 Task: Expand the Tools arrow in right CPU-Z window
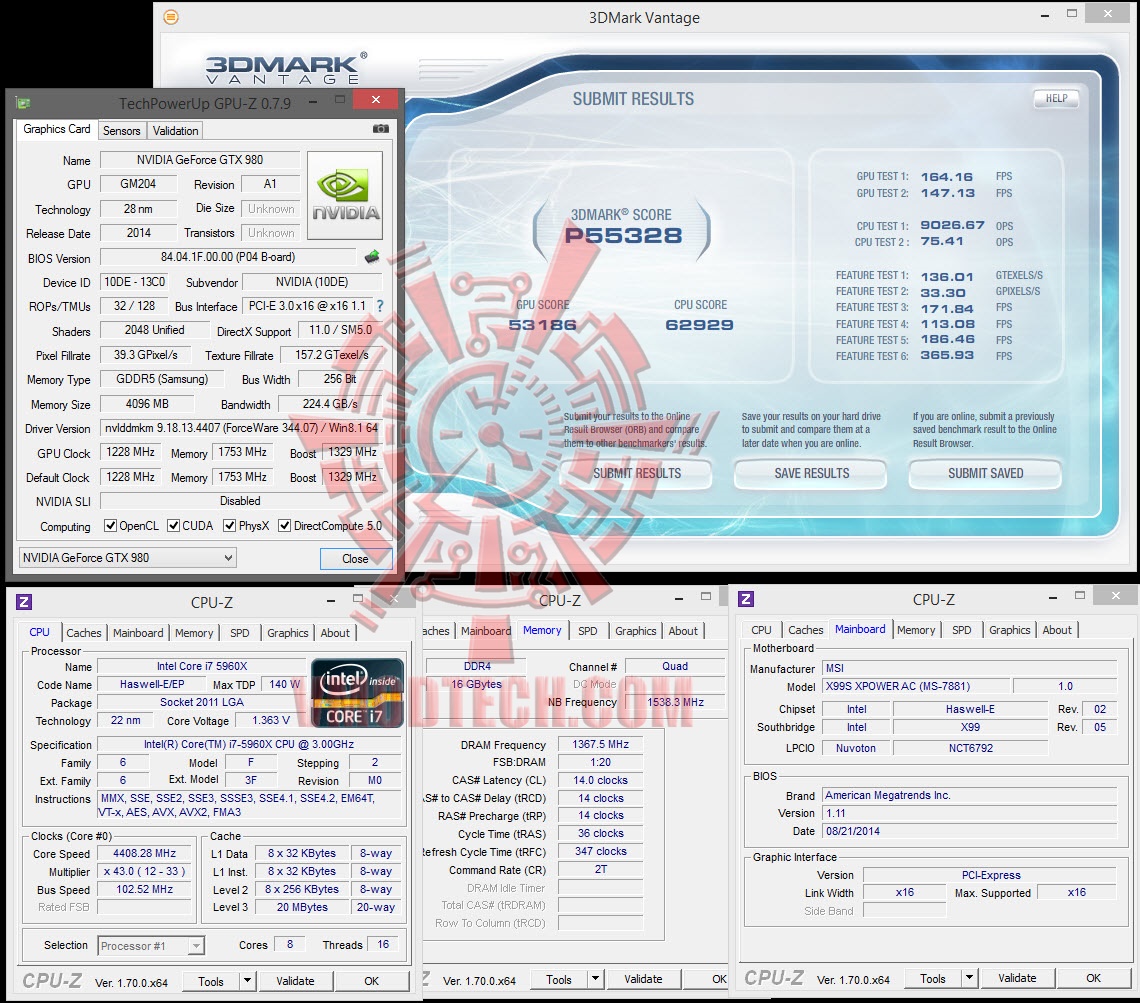[x=968, y=978]
